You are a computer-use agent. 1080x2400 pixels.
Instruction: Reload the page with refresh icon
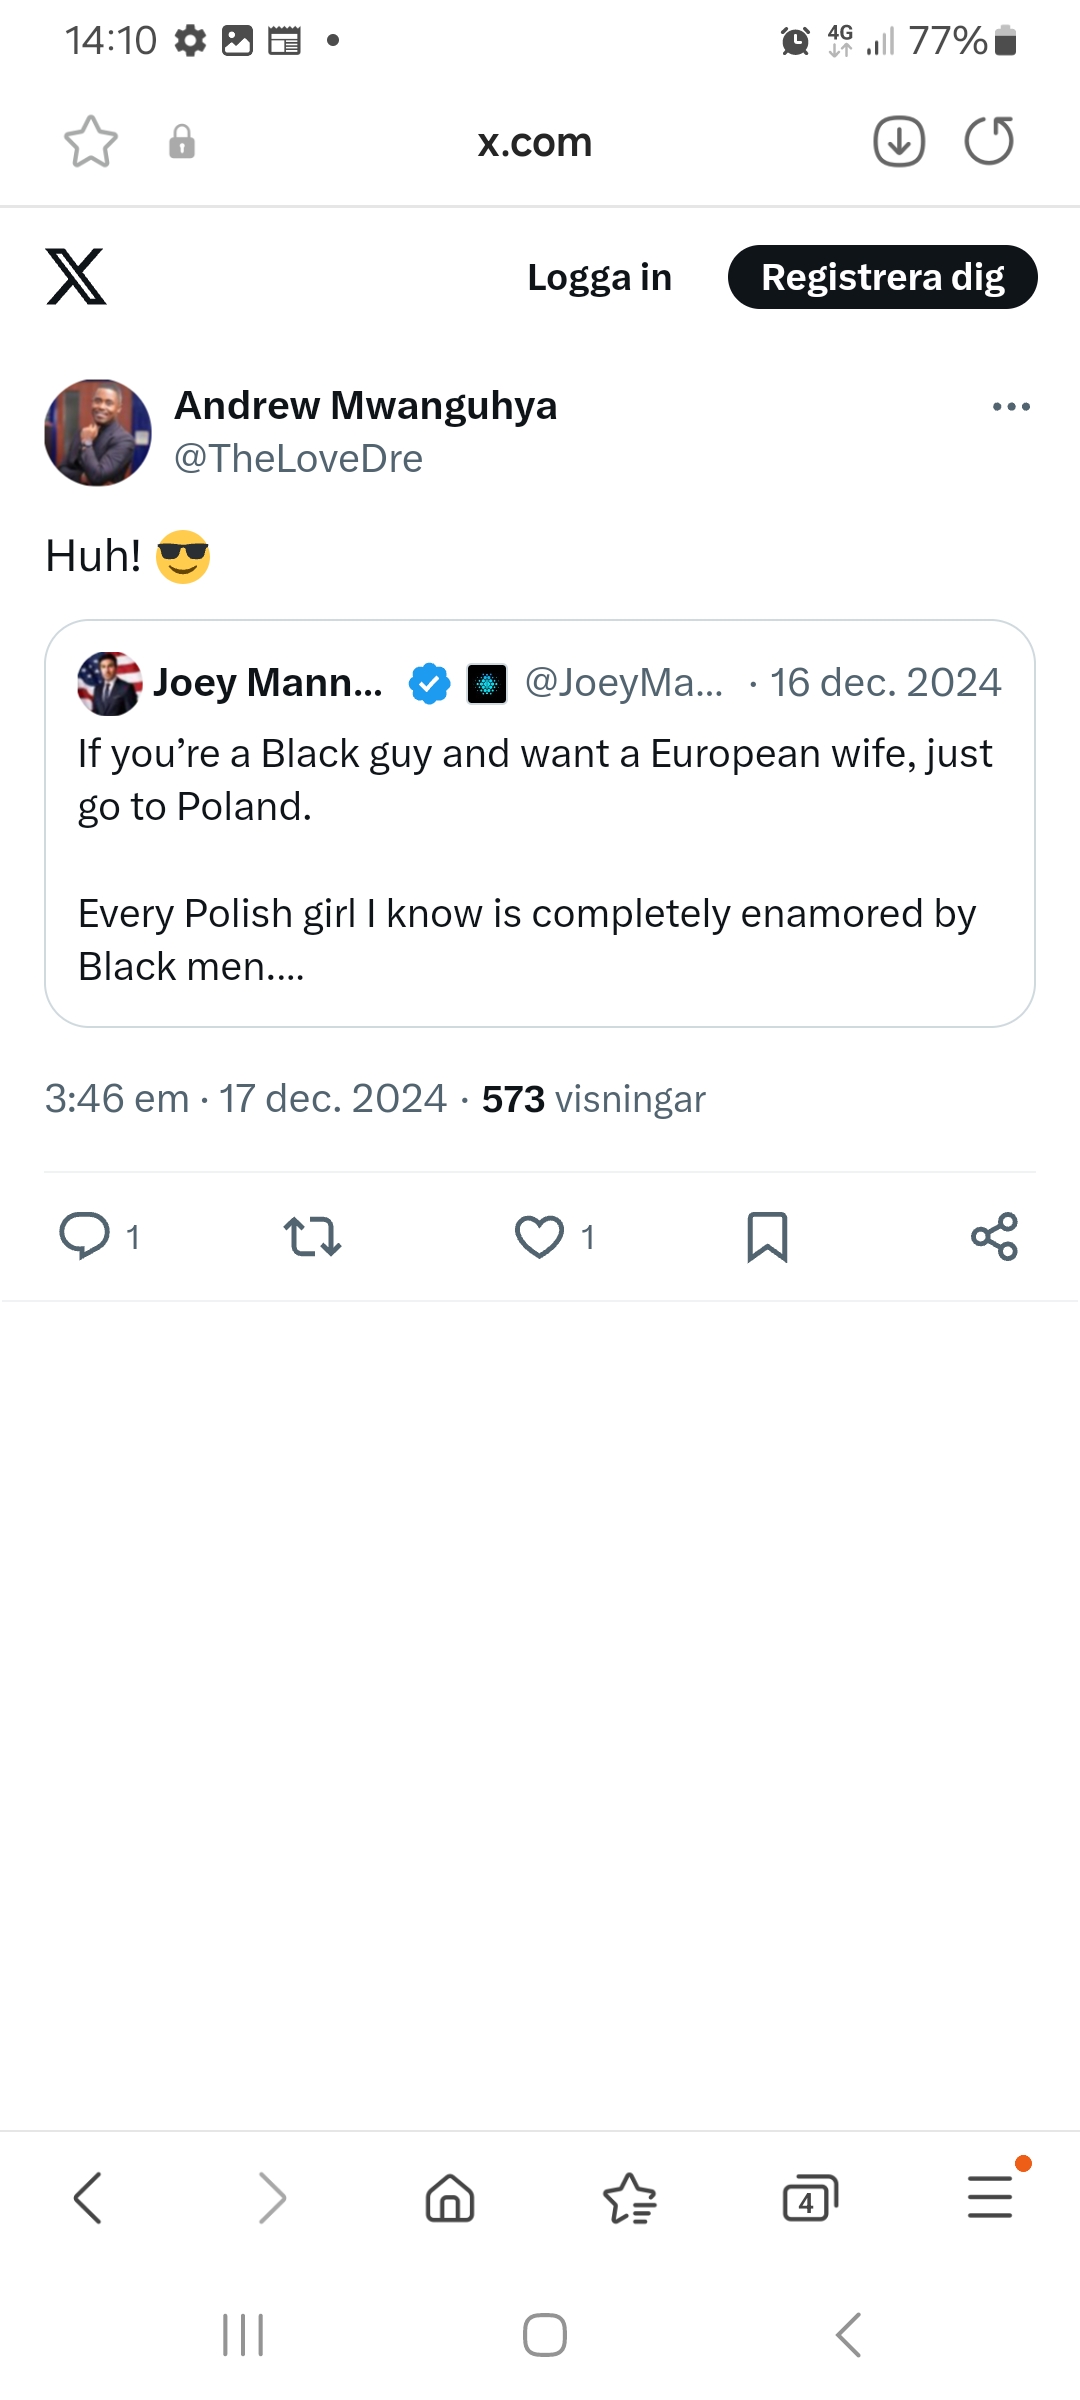[x=989, y=141]
